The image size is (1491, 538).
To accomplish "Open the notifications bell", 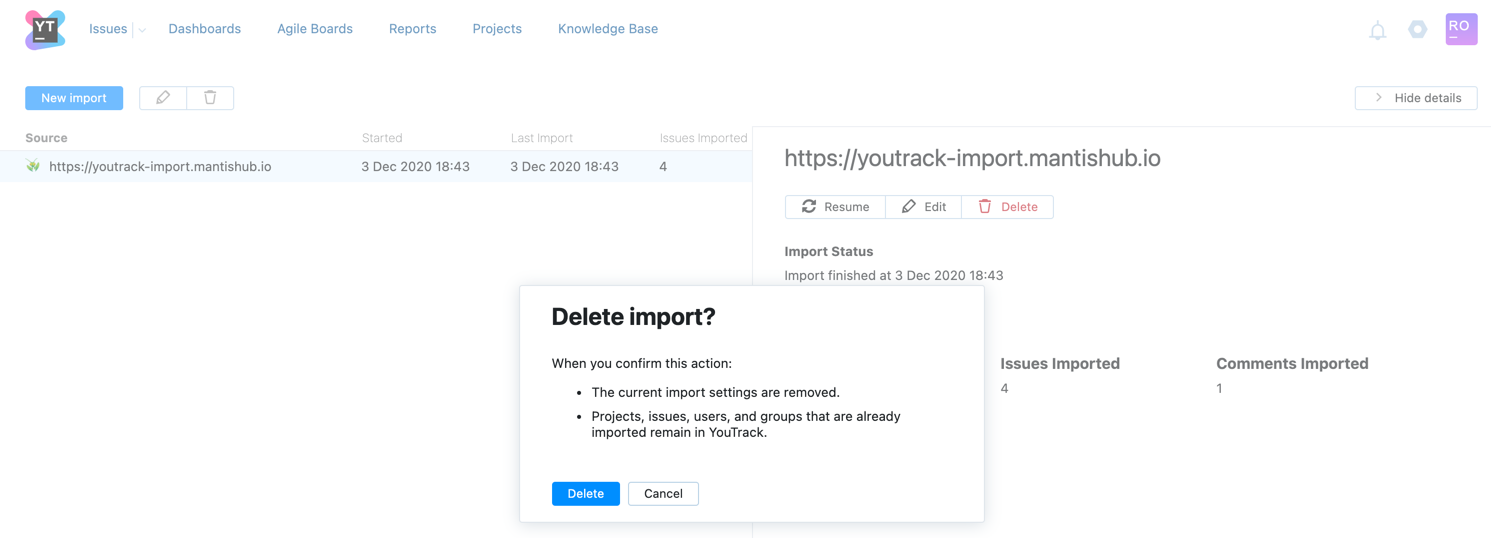I will coord(1377,31).
